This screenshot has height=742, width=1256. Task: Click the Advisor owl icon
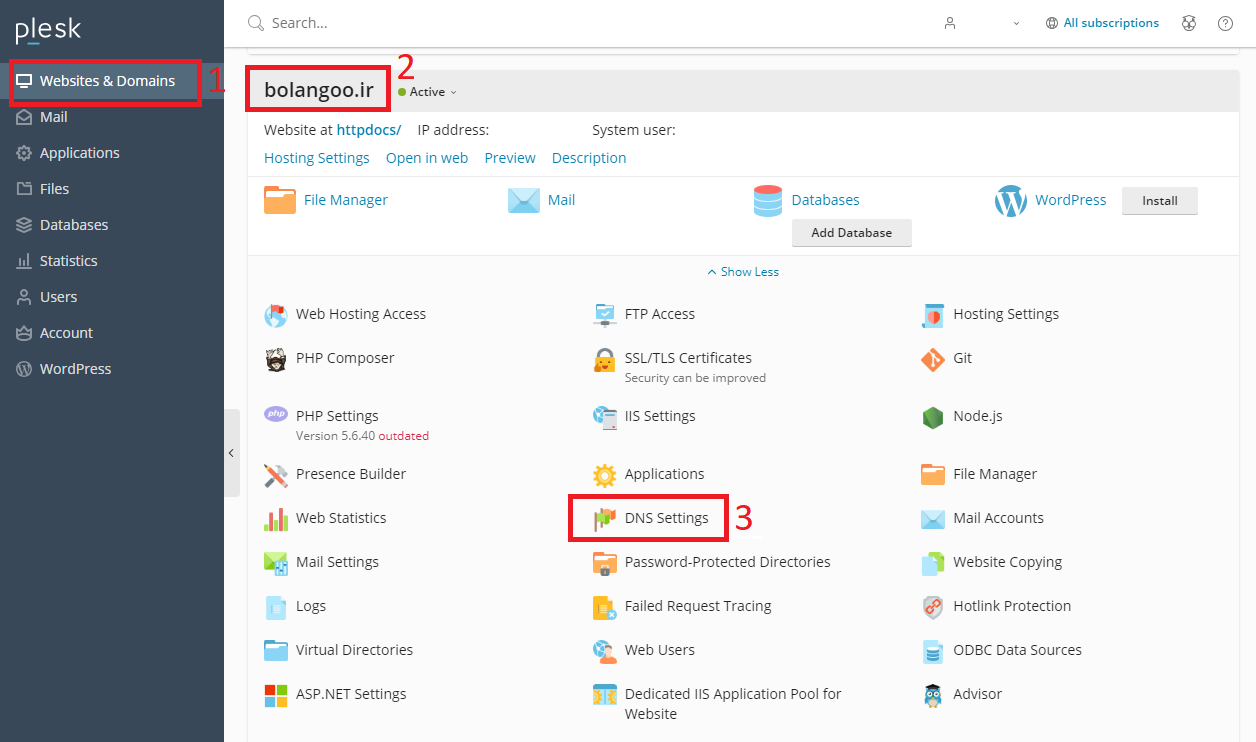coord(932,695)
